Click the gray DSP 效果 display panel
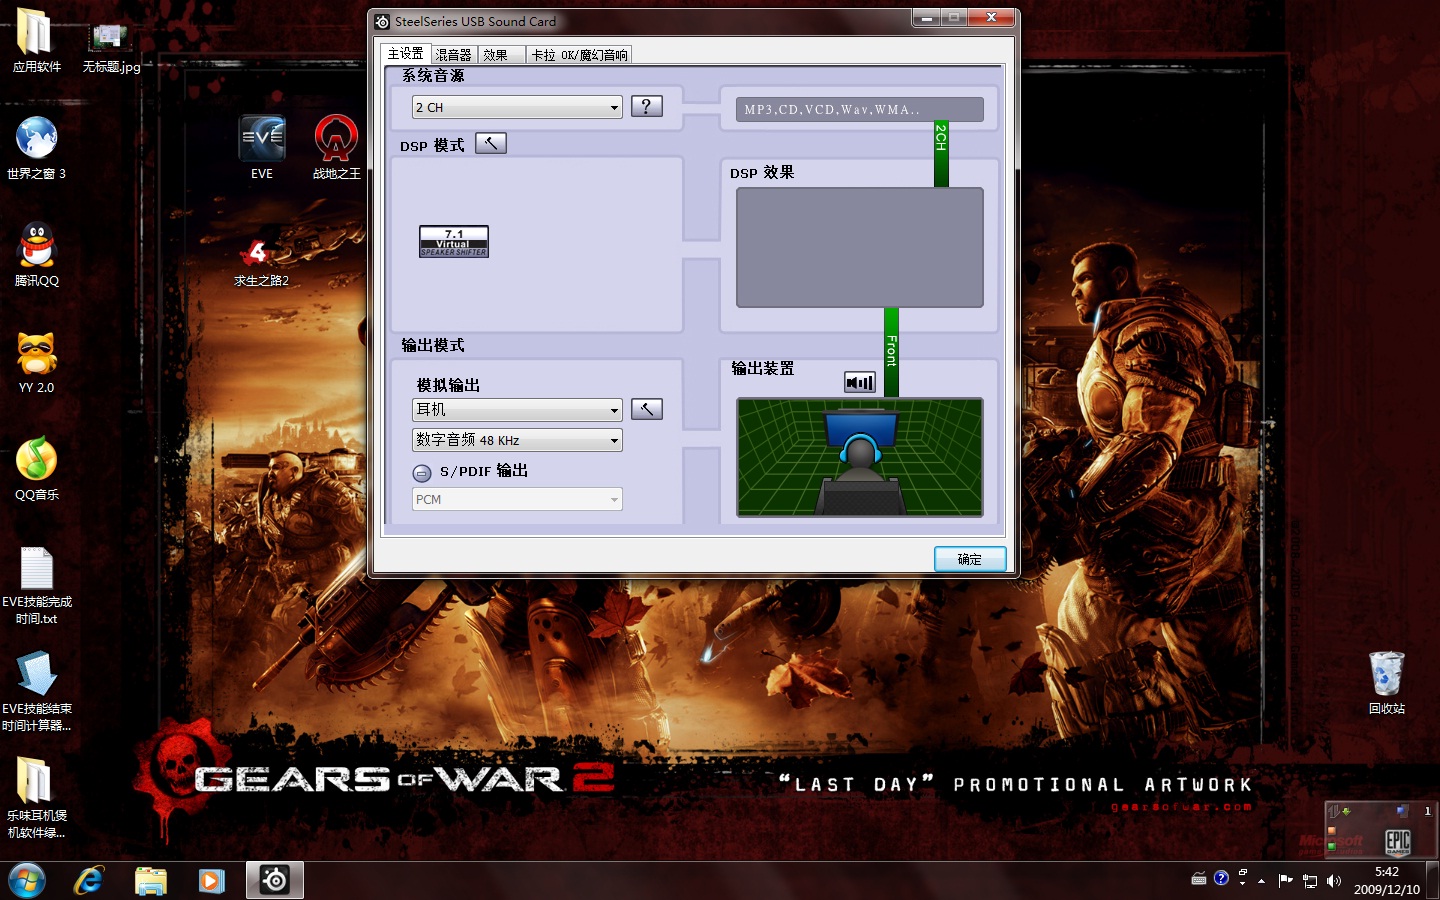This screenshot has width=1440, height=900. (860, 247)
